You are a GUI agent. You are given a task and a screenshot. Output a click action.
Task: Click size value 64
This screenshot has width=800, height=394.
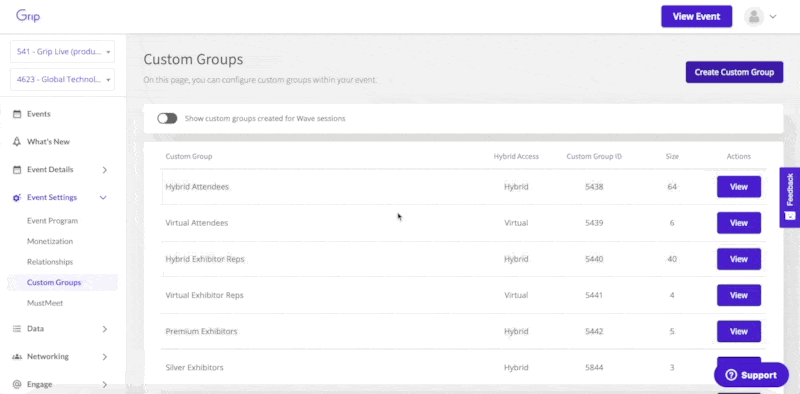coord(672,187)
